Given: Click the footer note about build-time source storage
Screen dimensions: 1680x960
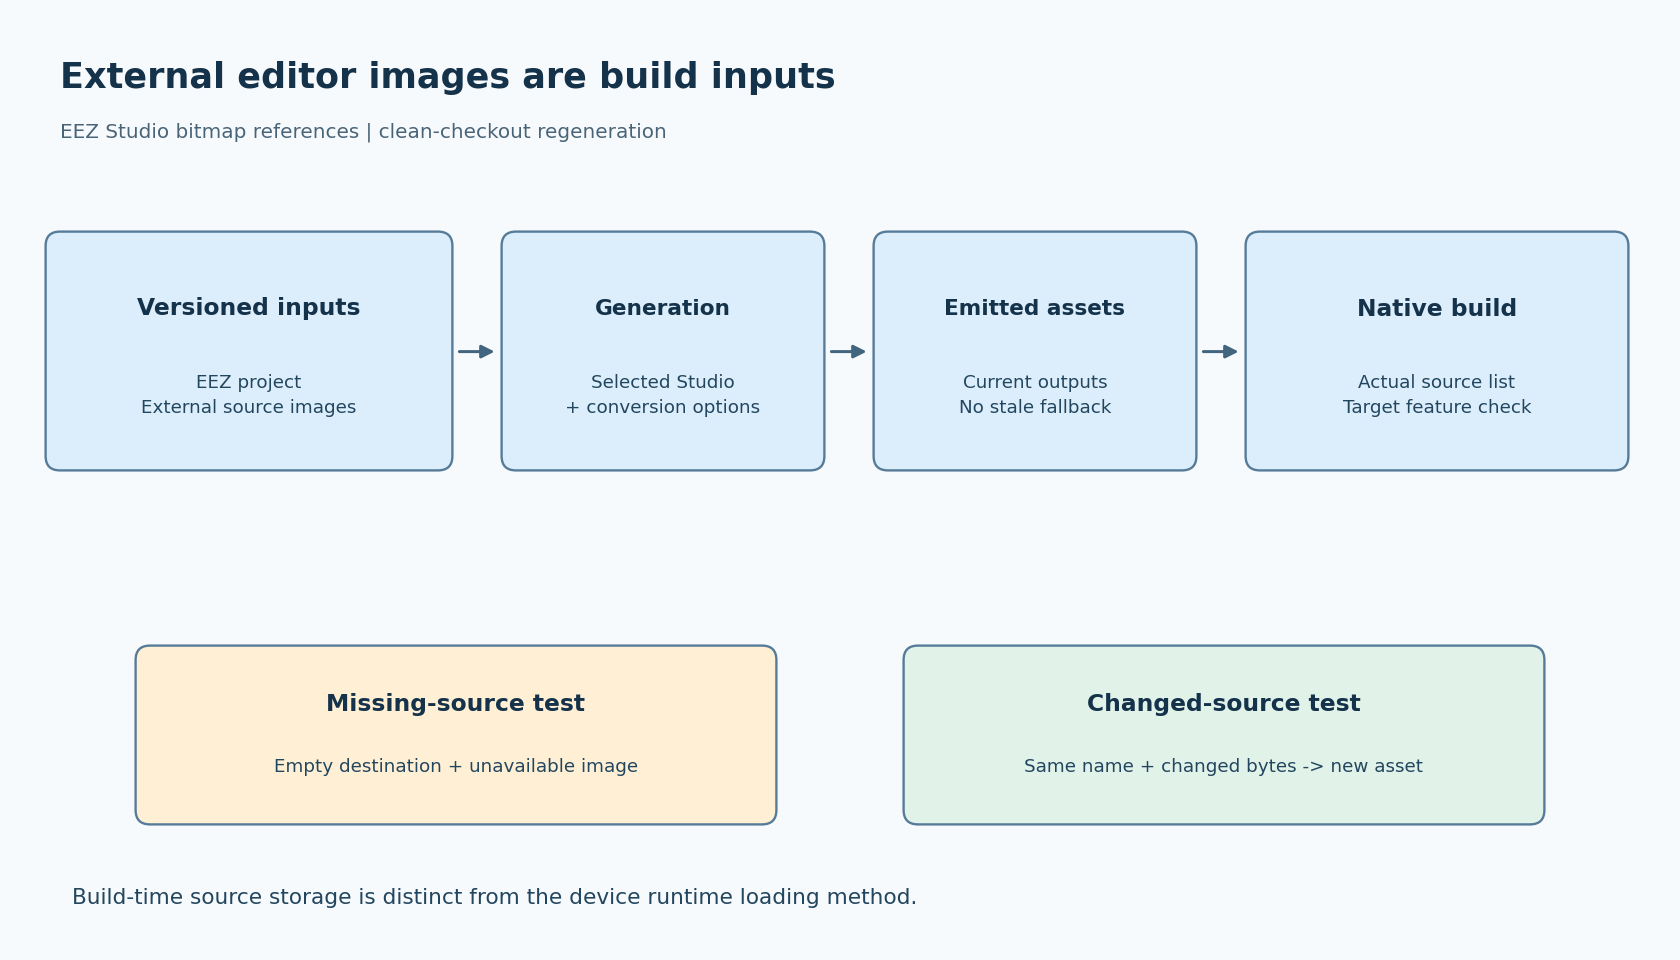Looking at the screenshot, I should [494, 898].
